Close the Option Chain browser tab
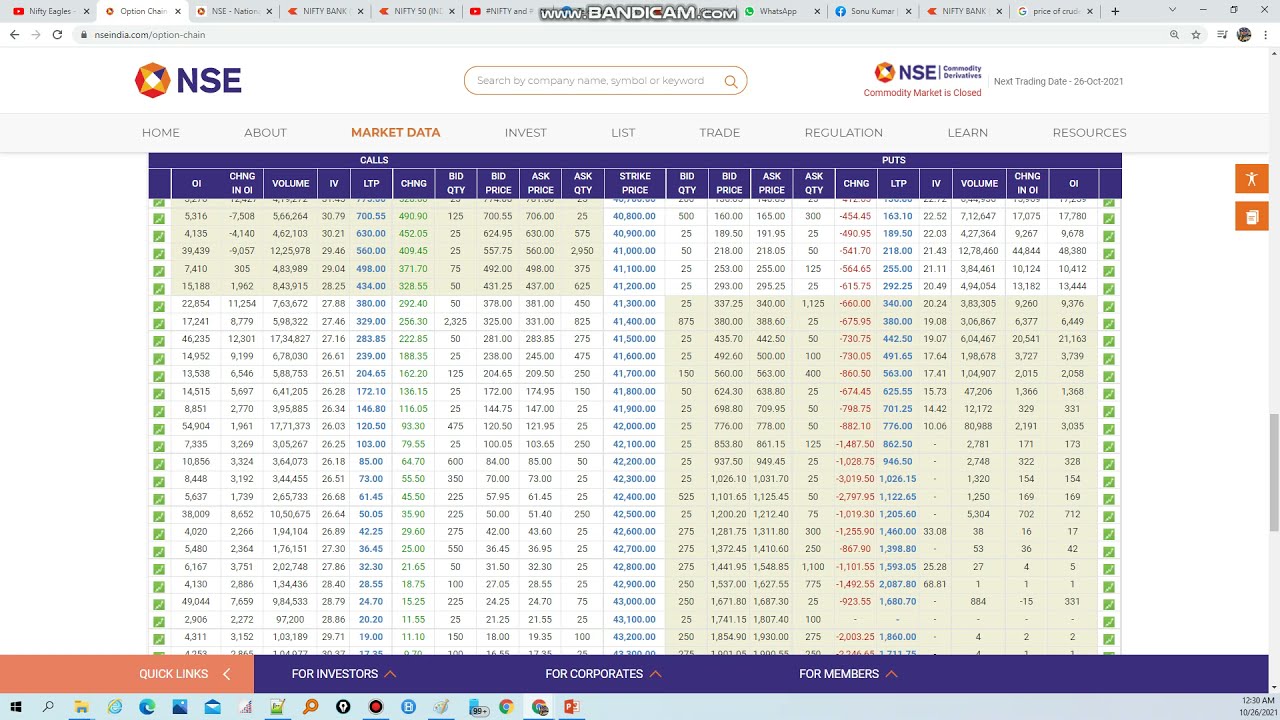Screen dimensions: 1280x720 click(177, 11)
